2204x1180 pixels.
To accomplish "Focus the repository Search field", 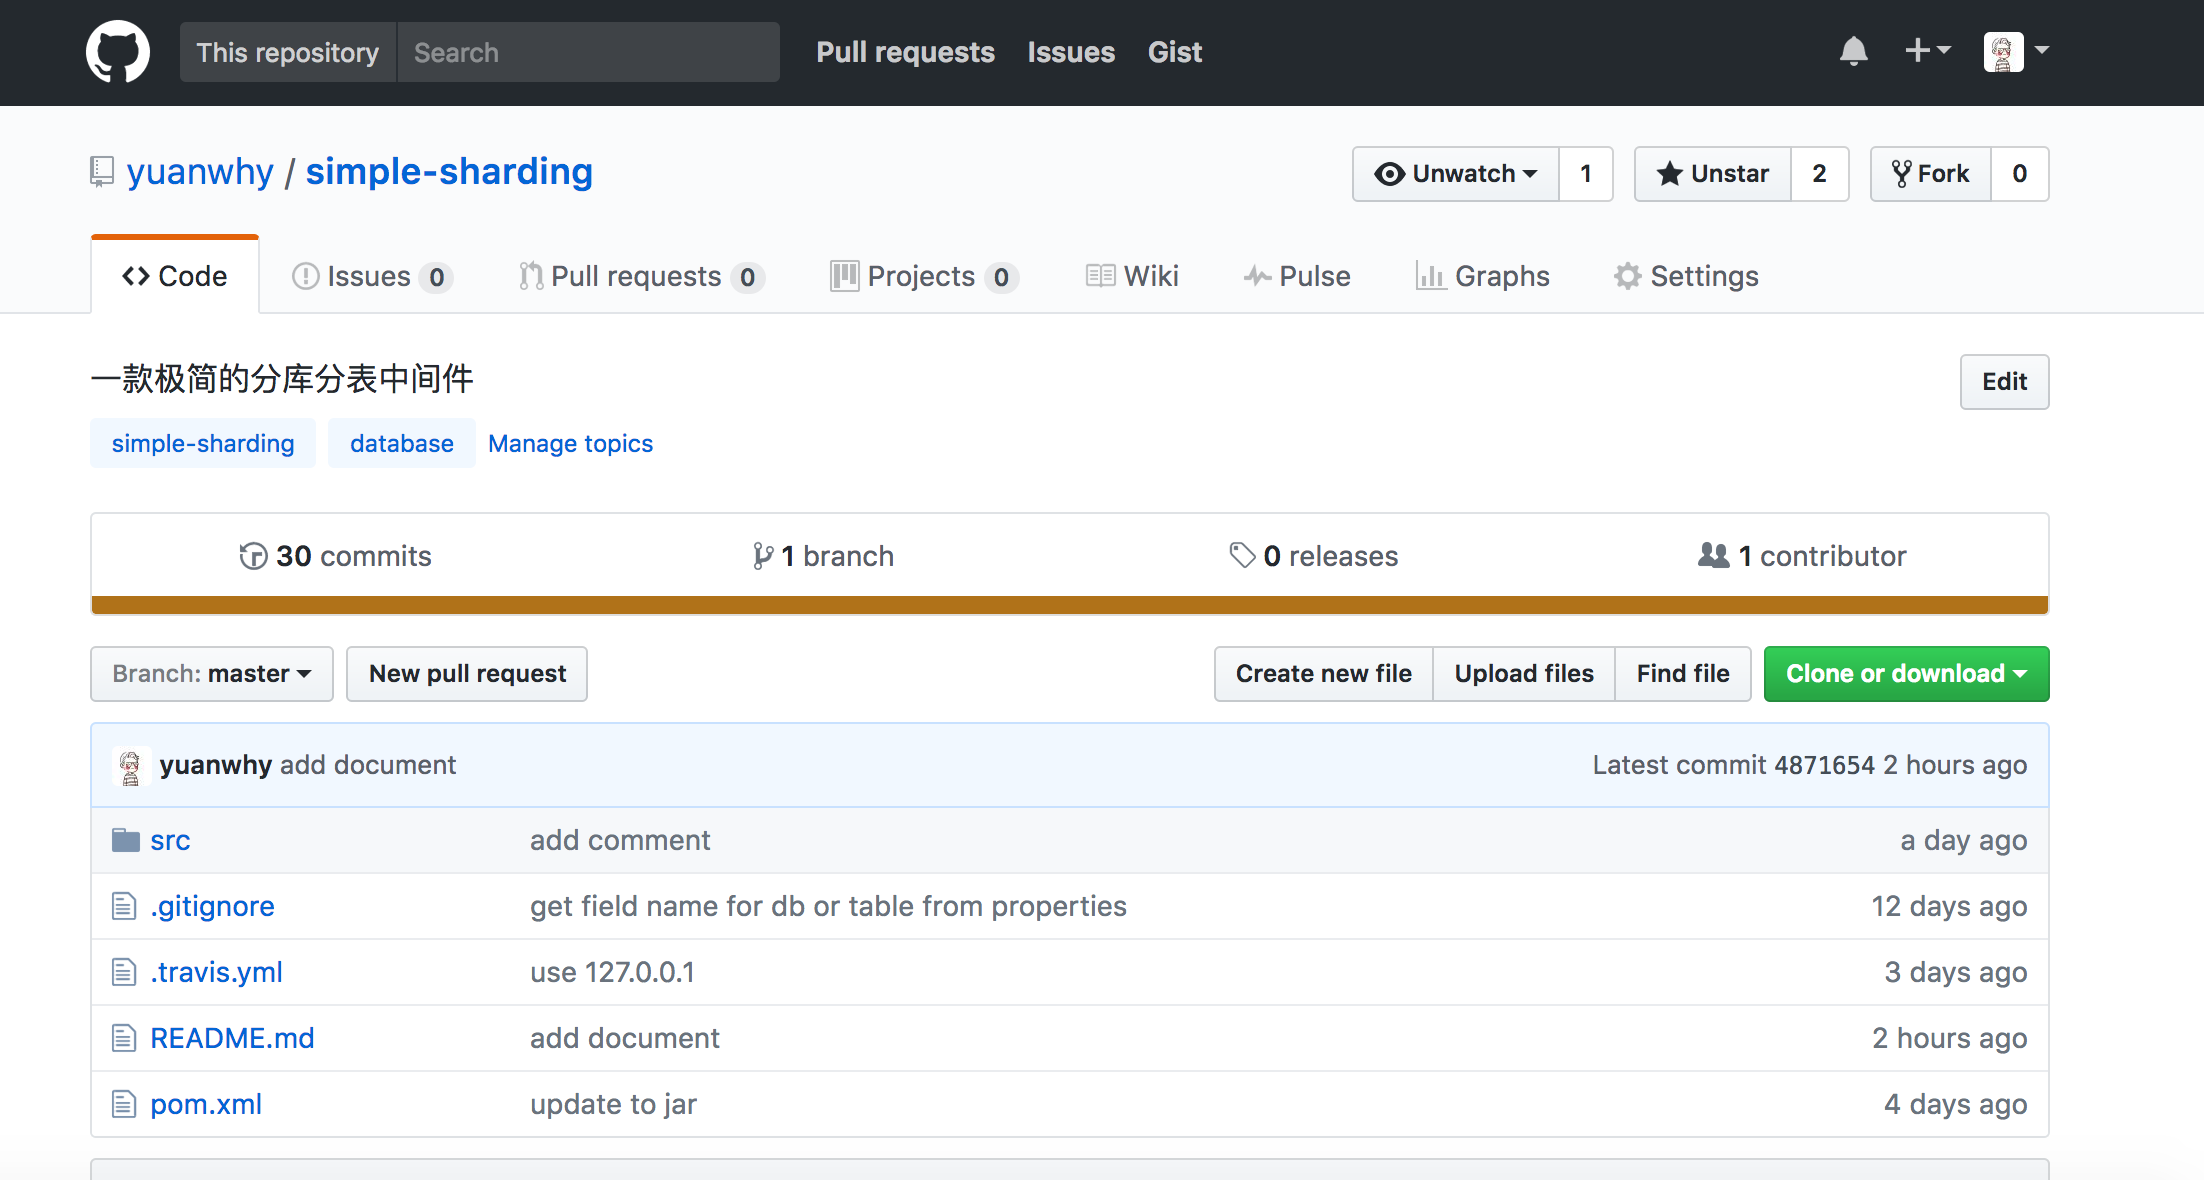I will 588,53.
